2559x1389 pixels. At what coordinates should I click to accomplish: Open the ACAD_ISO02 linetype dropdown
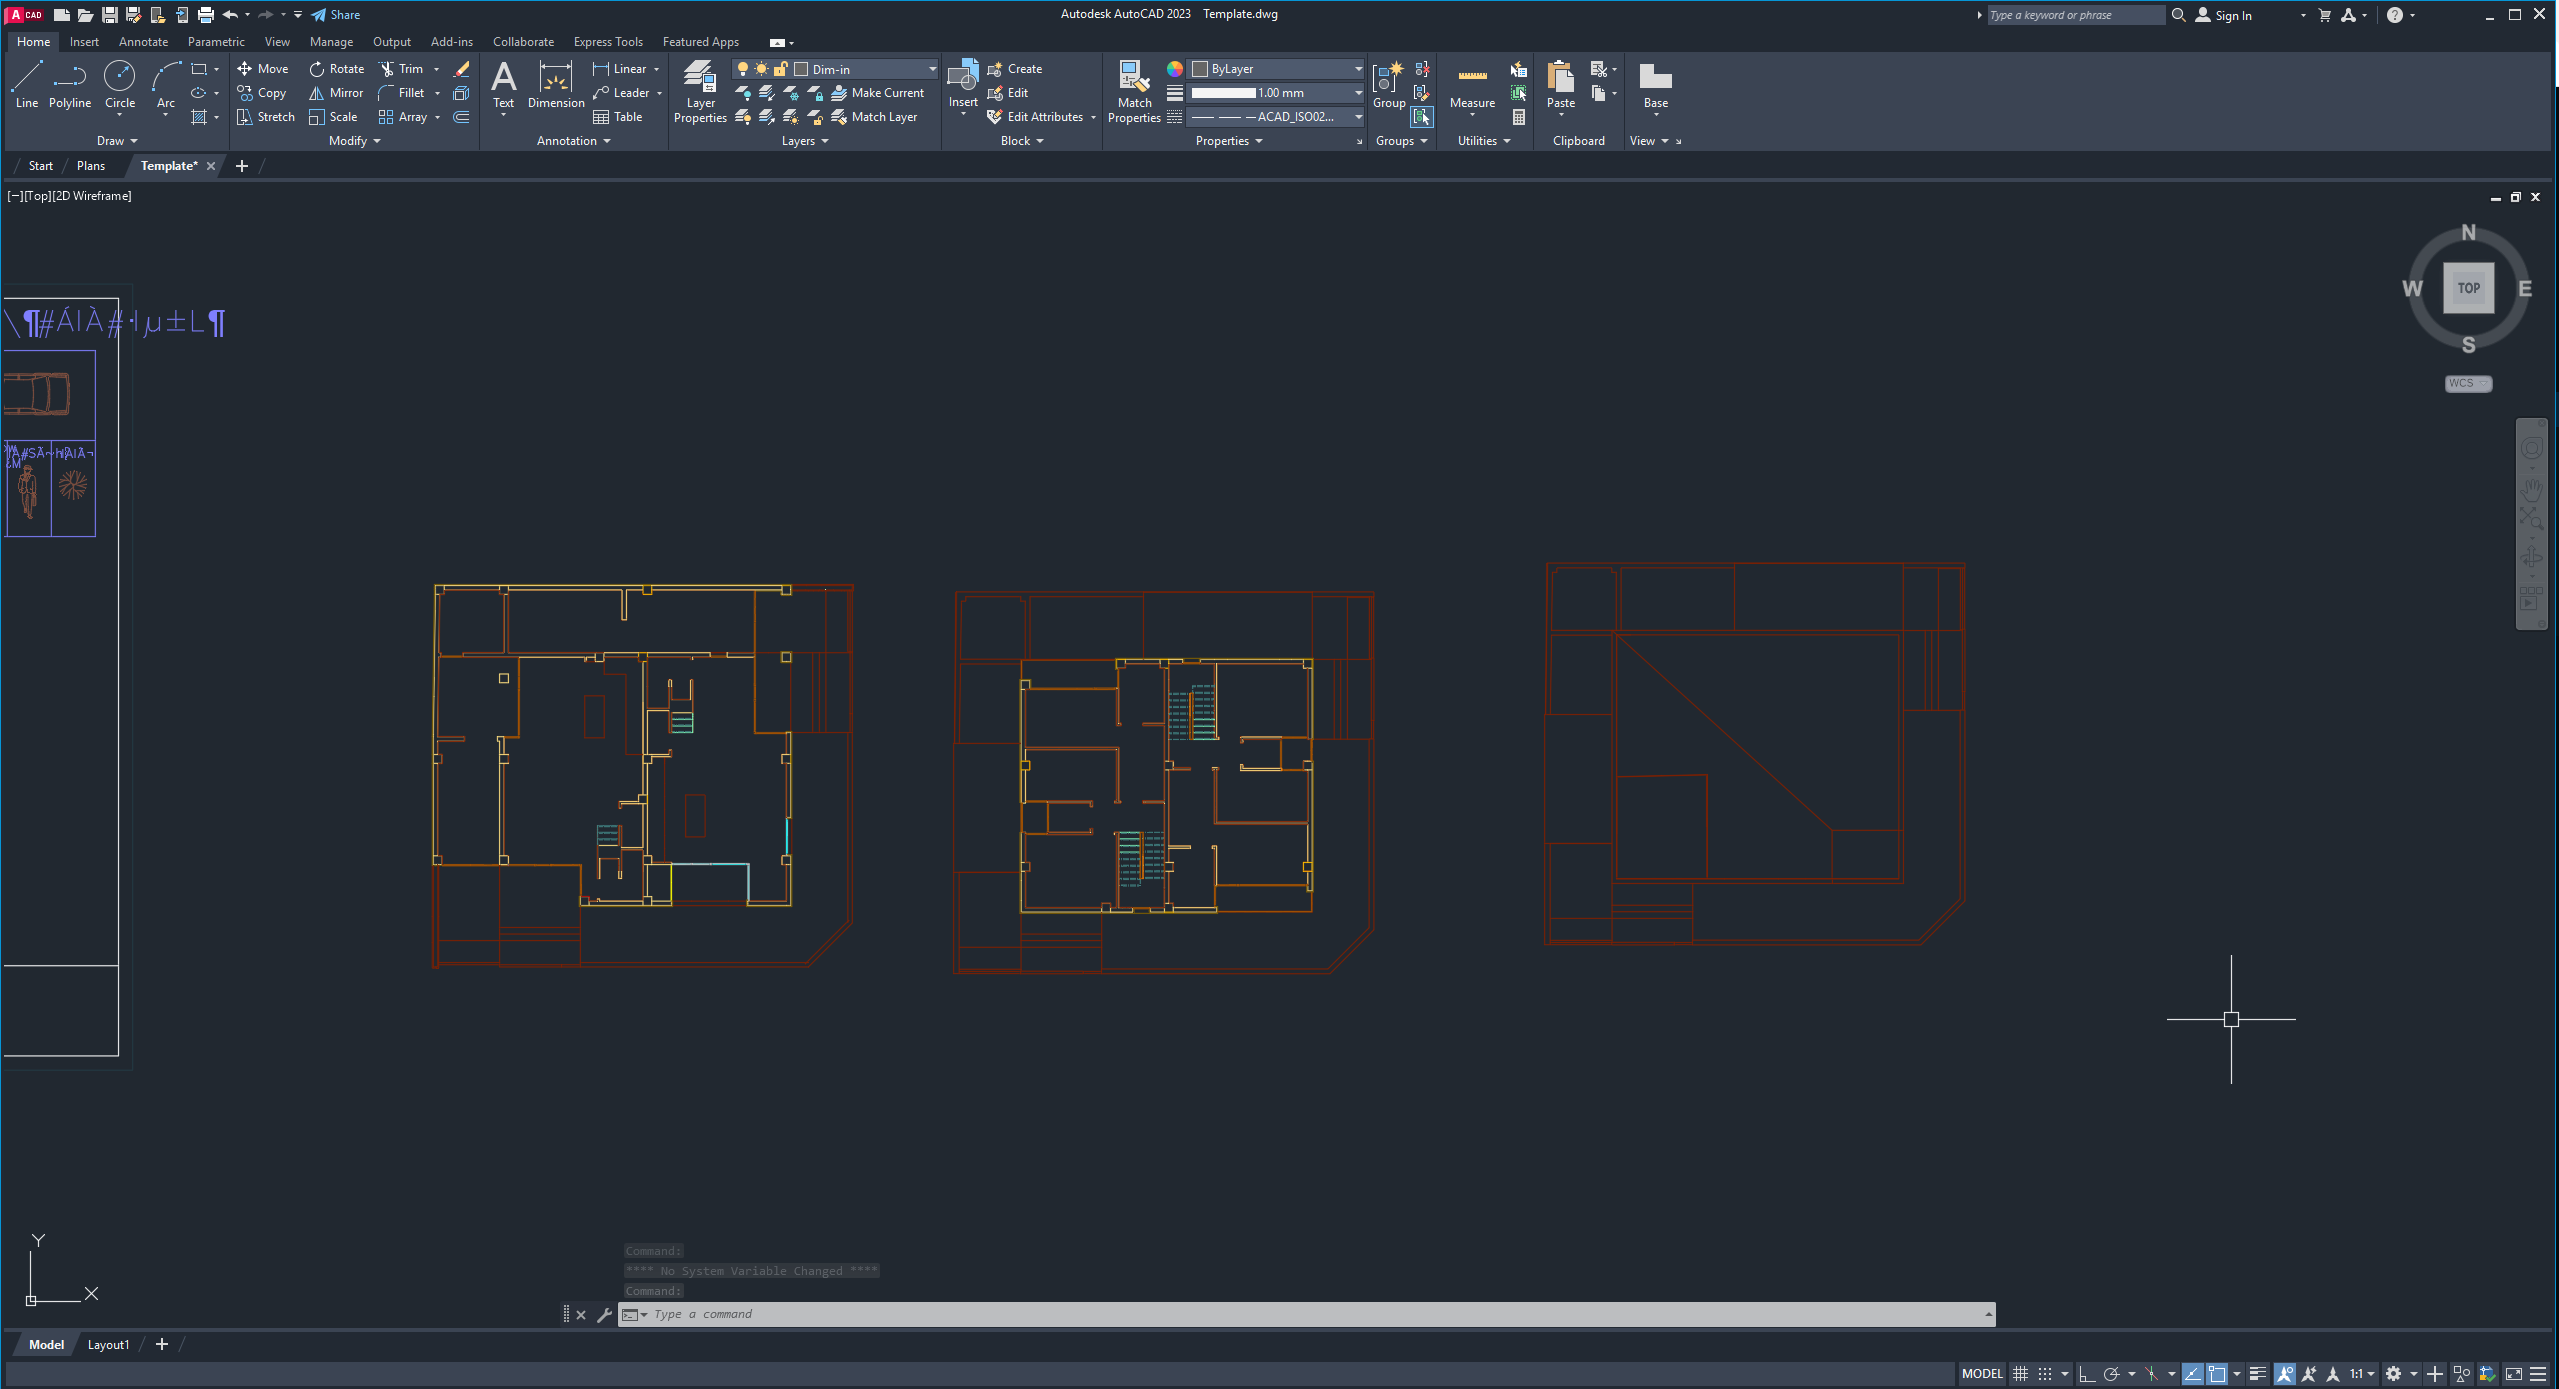[1277, 117]
